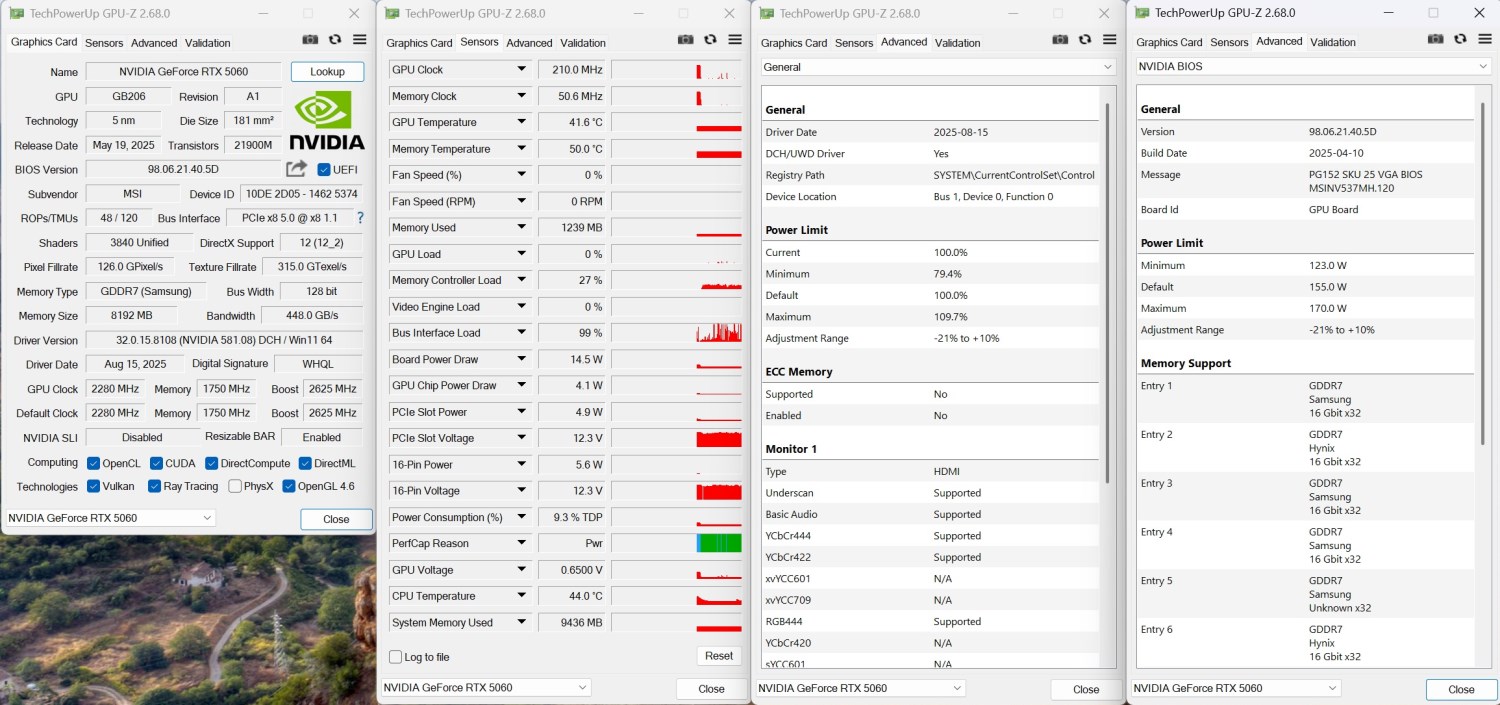Click Close button in NVIDIA BIOS window

point(1461,689)
